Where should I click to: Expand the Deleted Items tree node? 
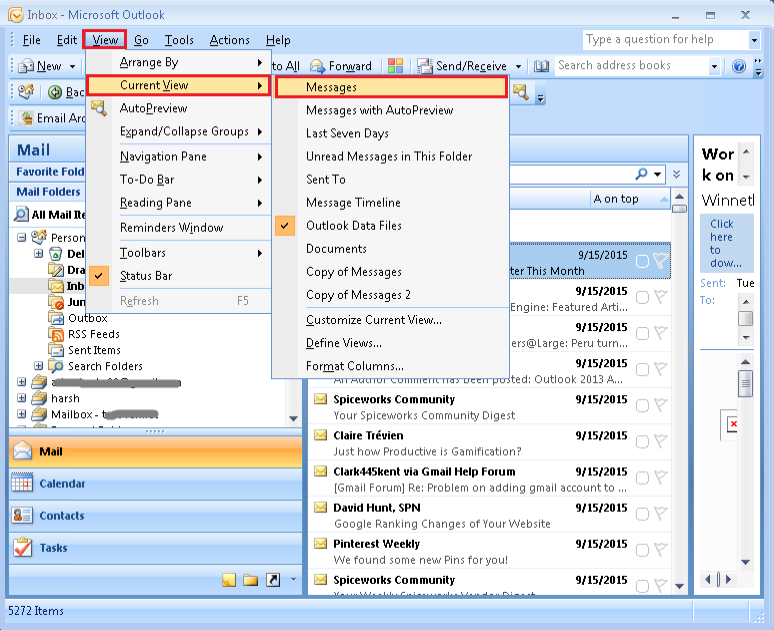pos(39,254)
